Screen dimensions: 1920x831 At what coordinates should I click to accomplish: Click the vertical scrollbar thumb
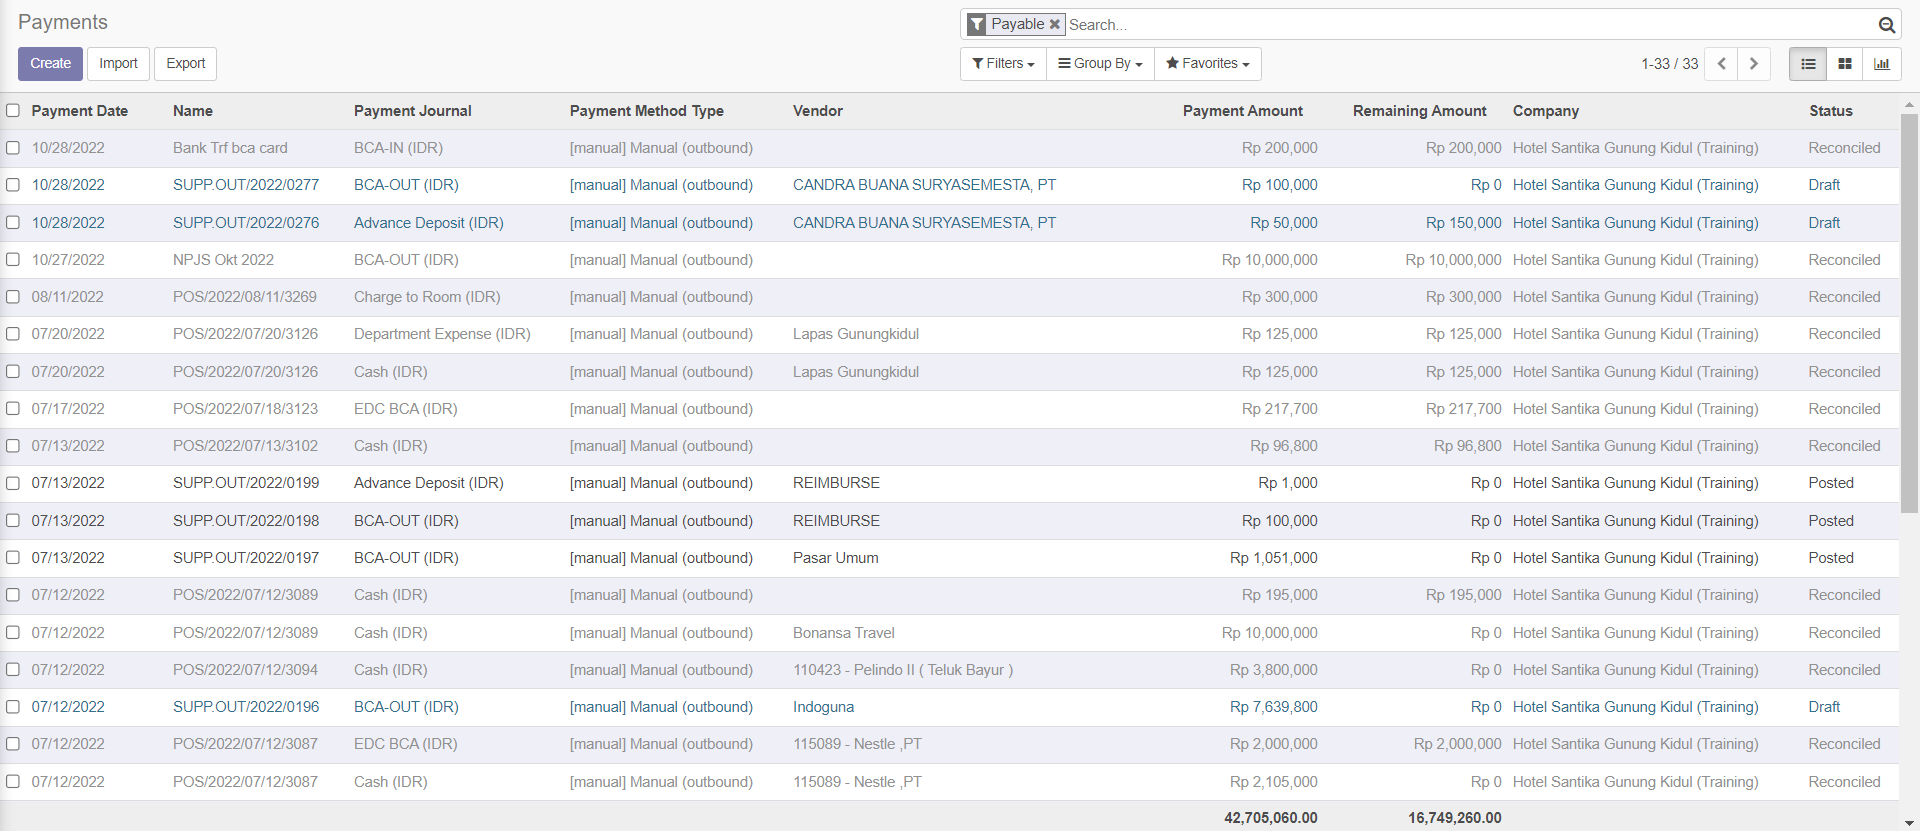coord(1909,312)
